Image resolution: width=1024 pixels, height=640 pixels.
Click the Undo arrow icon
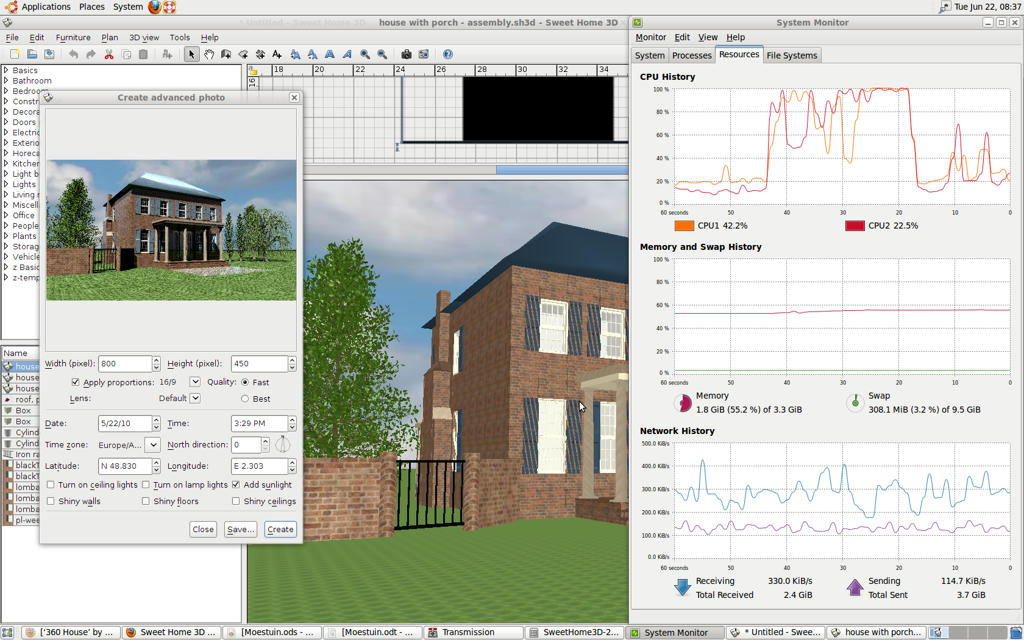click(x=73, y=54)
